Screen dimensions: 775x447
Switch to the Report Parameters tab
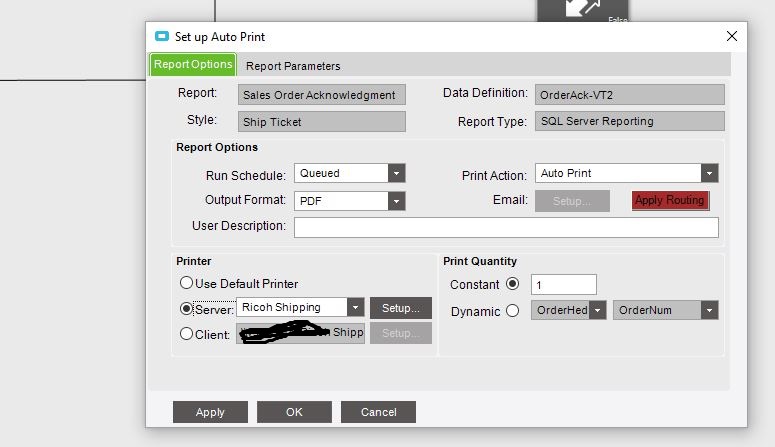pyautogui.click(x=293, y=66)
